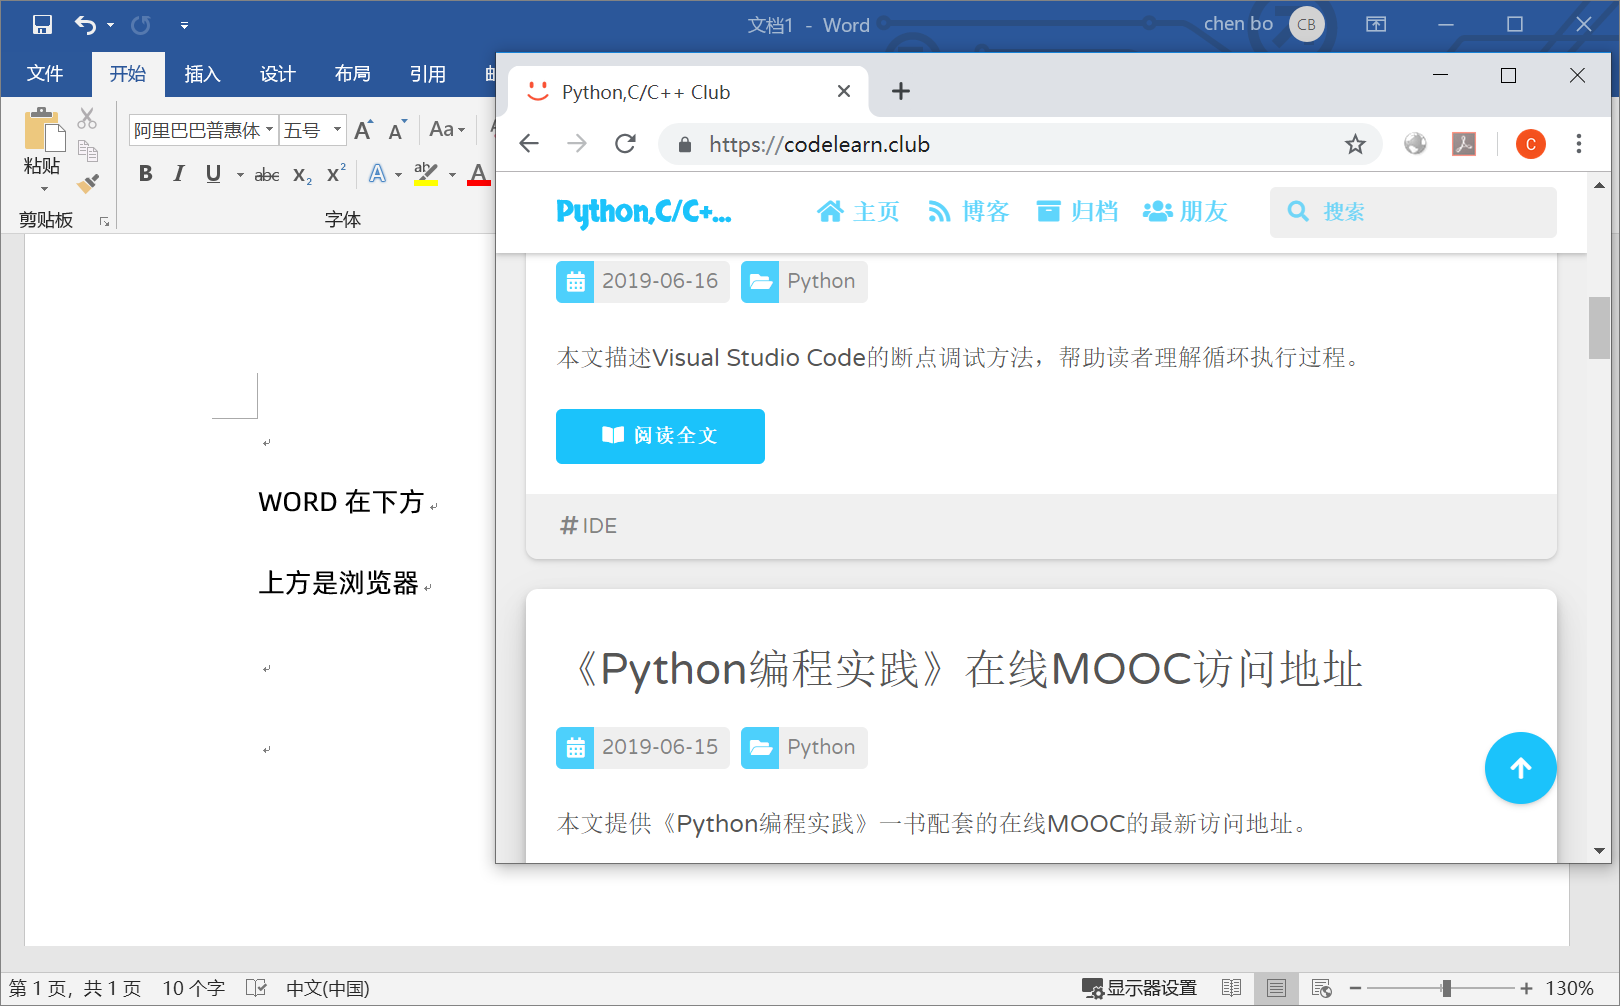Bookmark this page with star icon

tap(1355, 144)
